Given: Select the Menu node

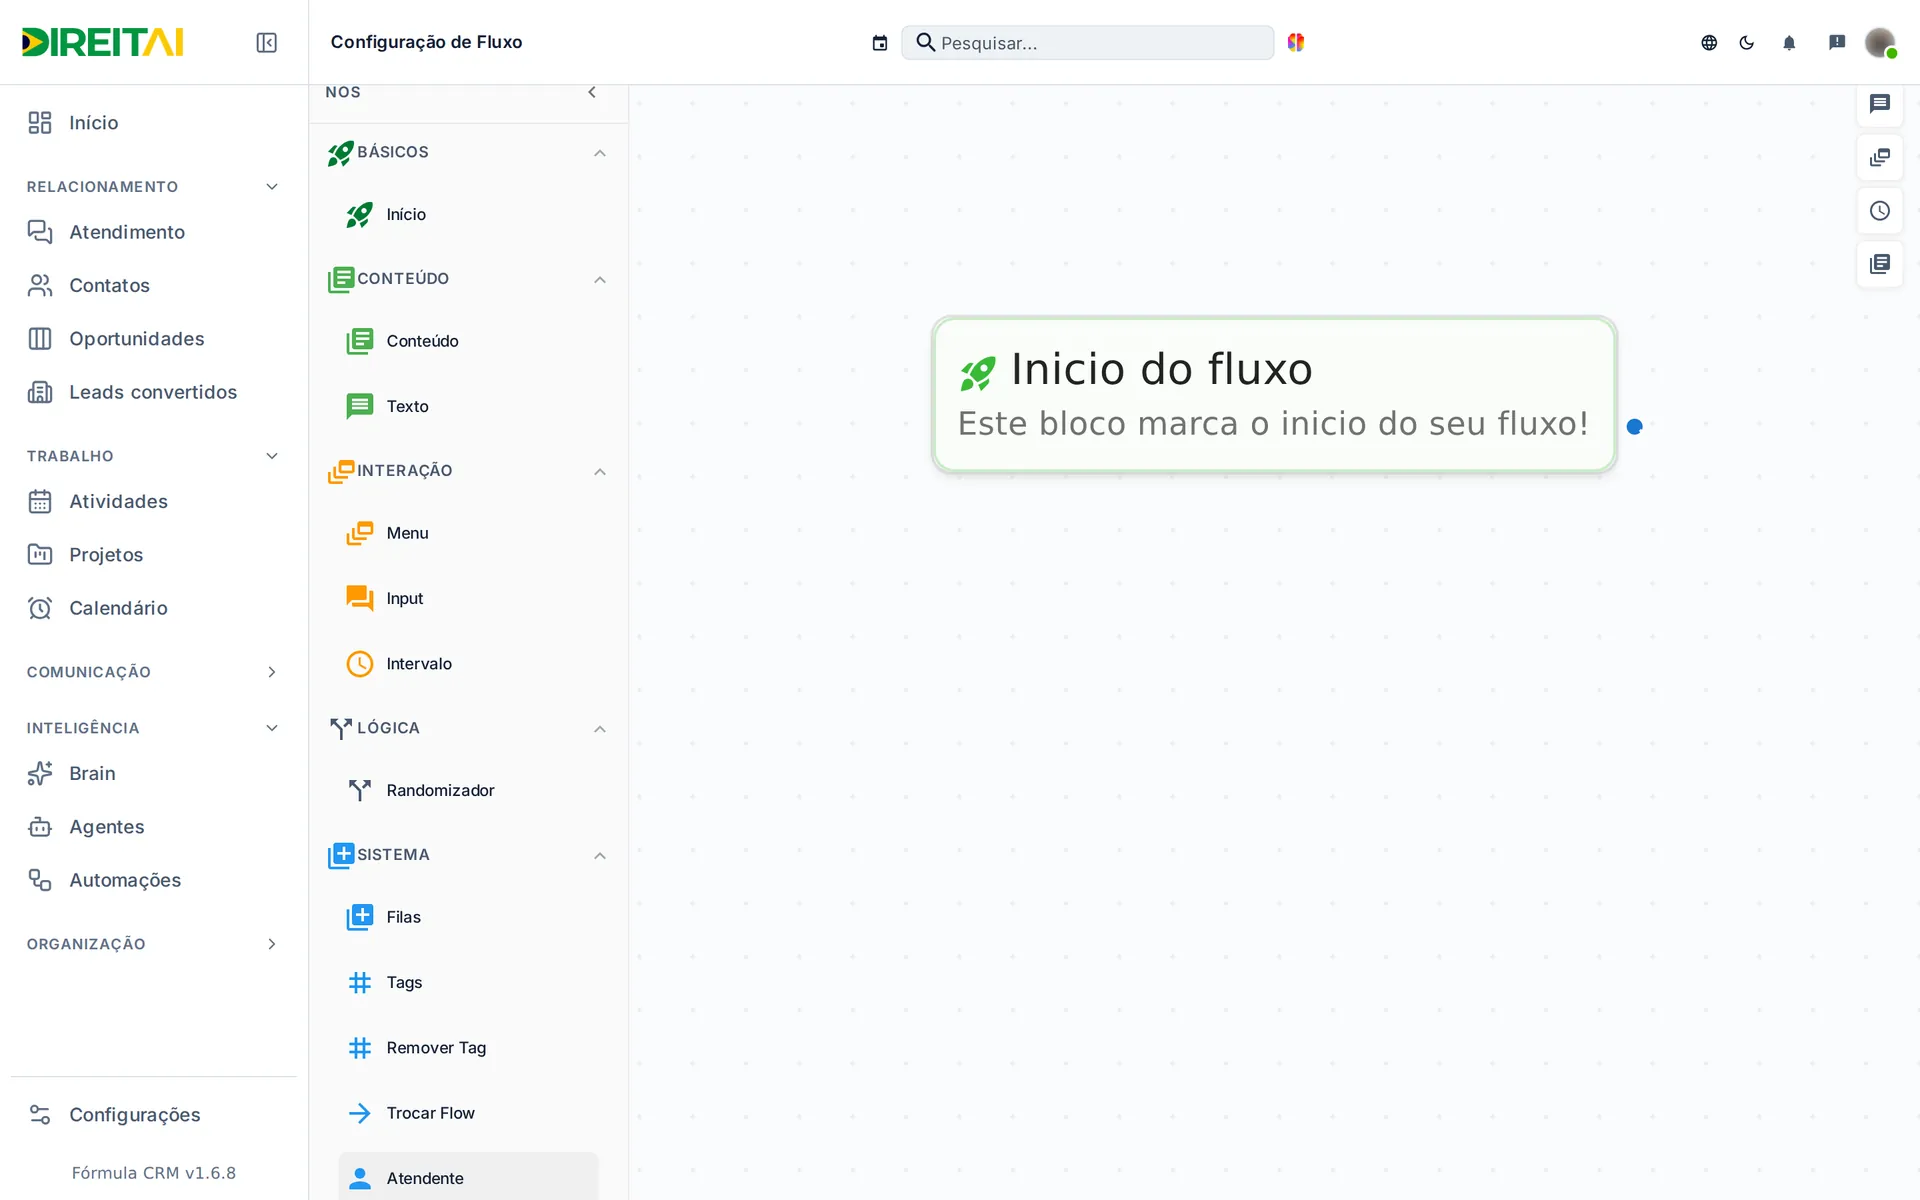Looking at the screenshot, I should coord(468,533).
